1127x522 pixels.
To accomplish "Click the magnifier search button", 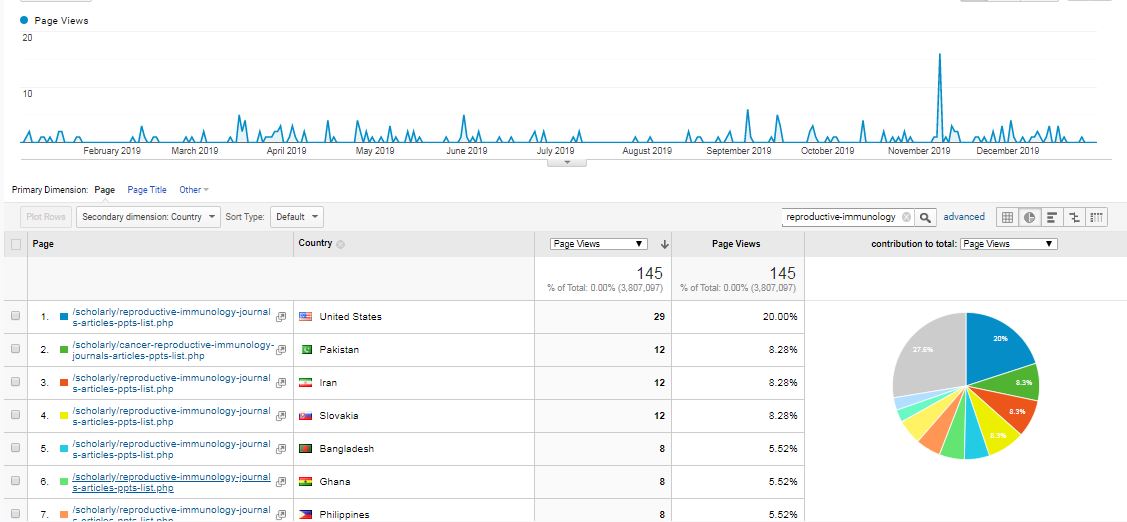I will 926,217.
